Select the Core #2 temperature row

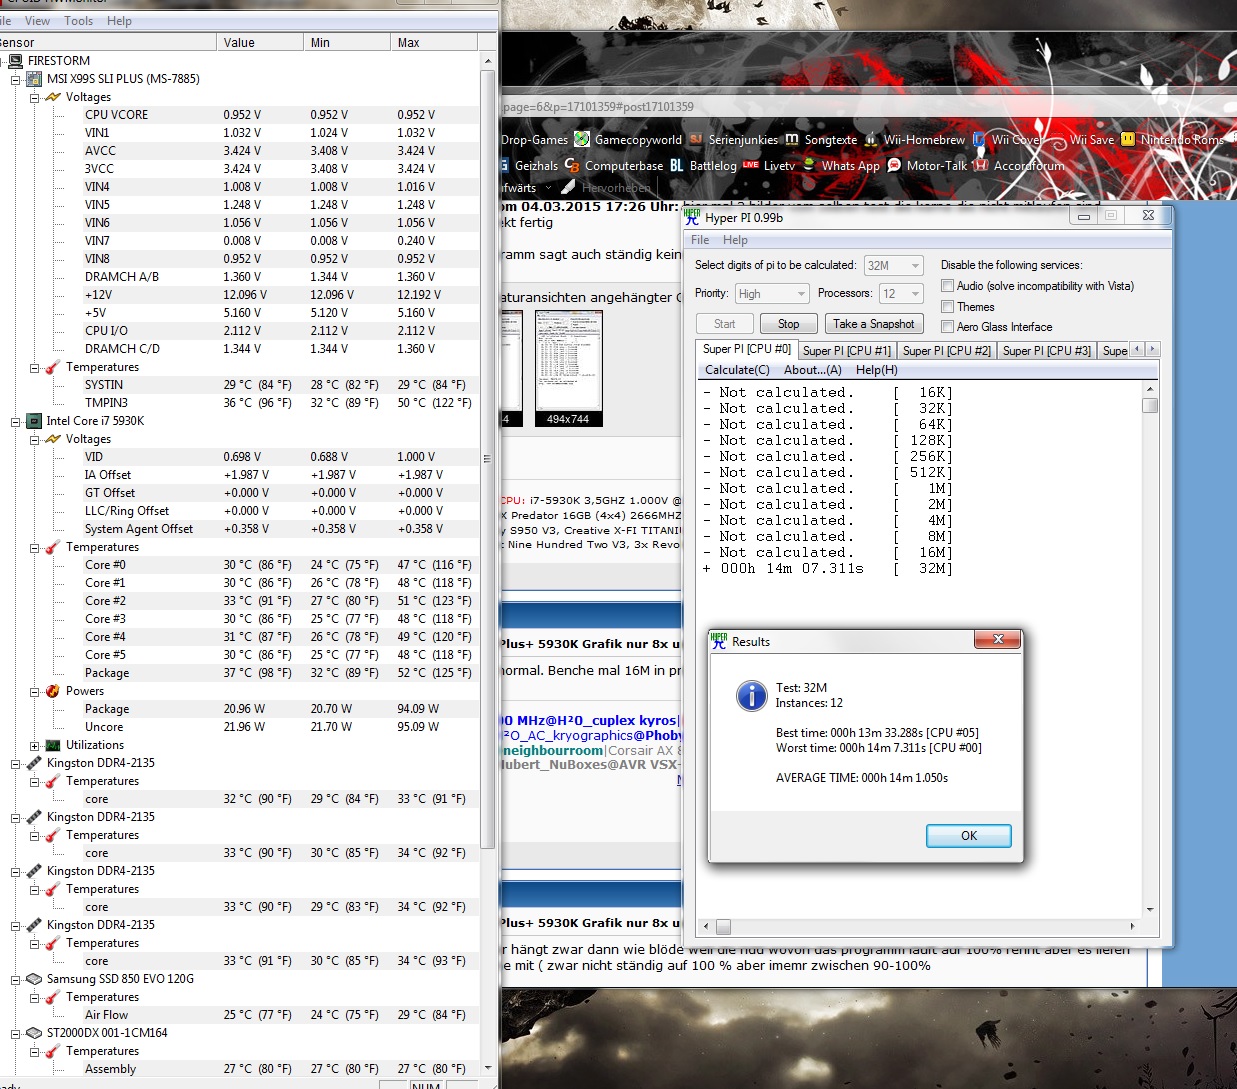(x=240, y=601)
